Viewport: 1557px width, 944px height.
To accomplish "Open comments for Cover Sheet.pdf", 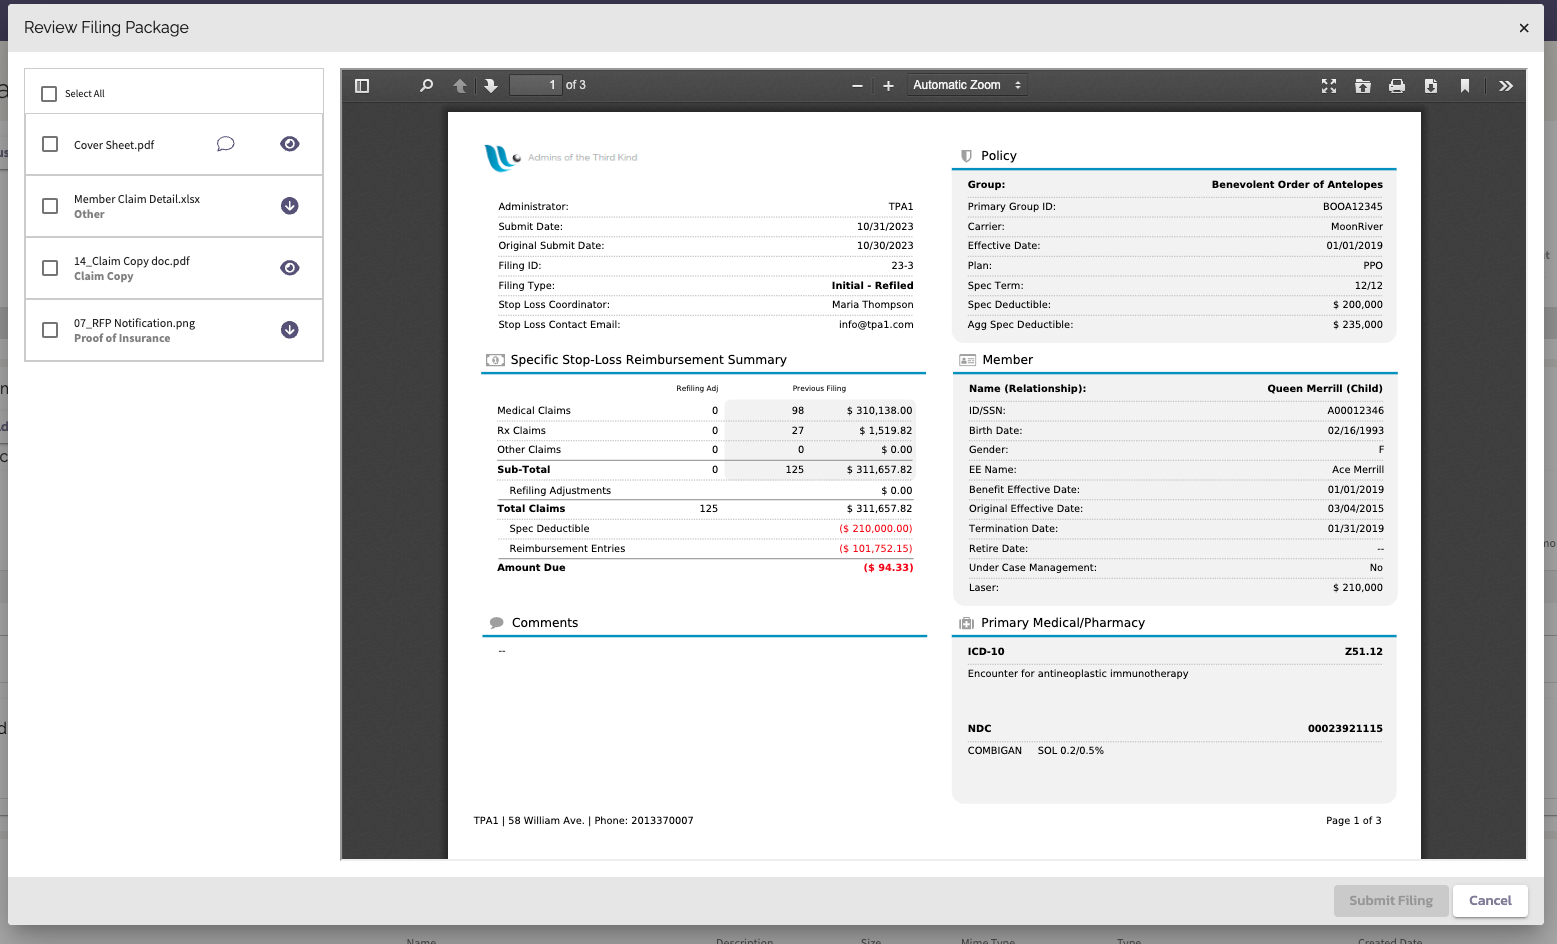I will [x=225, y=144].
